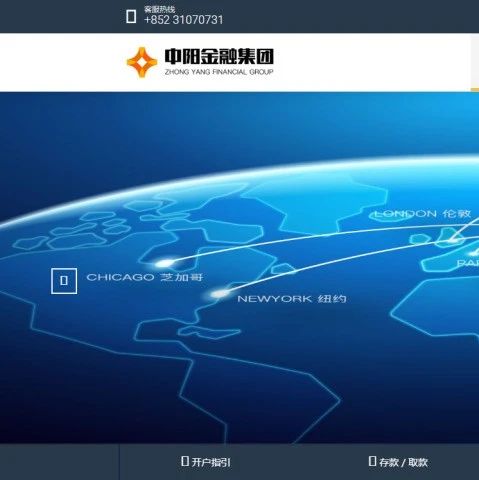
Task: Click the LONDON 伦敦 map label
Action: click(422, 214)
